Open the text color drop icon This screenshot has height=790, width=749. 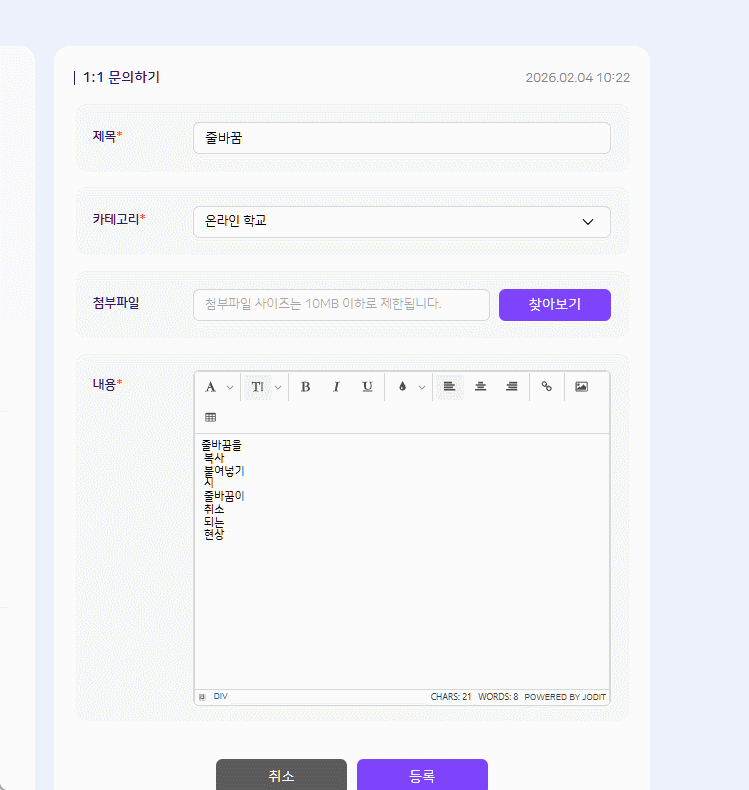(x=402, y=387)
